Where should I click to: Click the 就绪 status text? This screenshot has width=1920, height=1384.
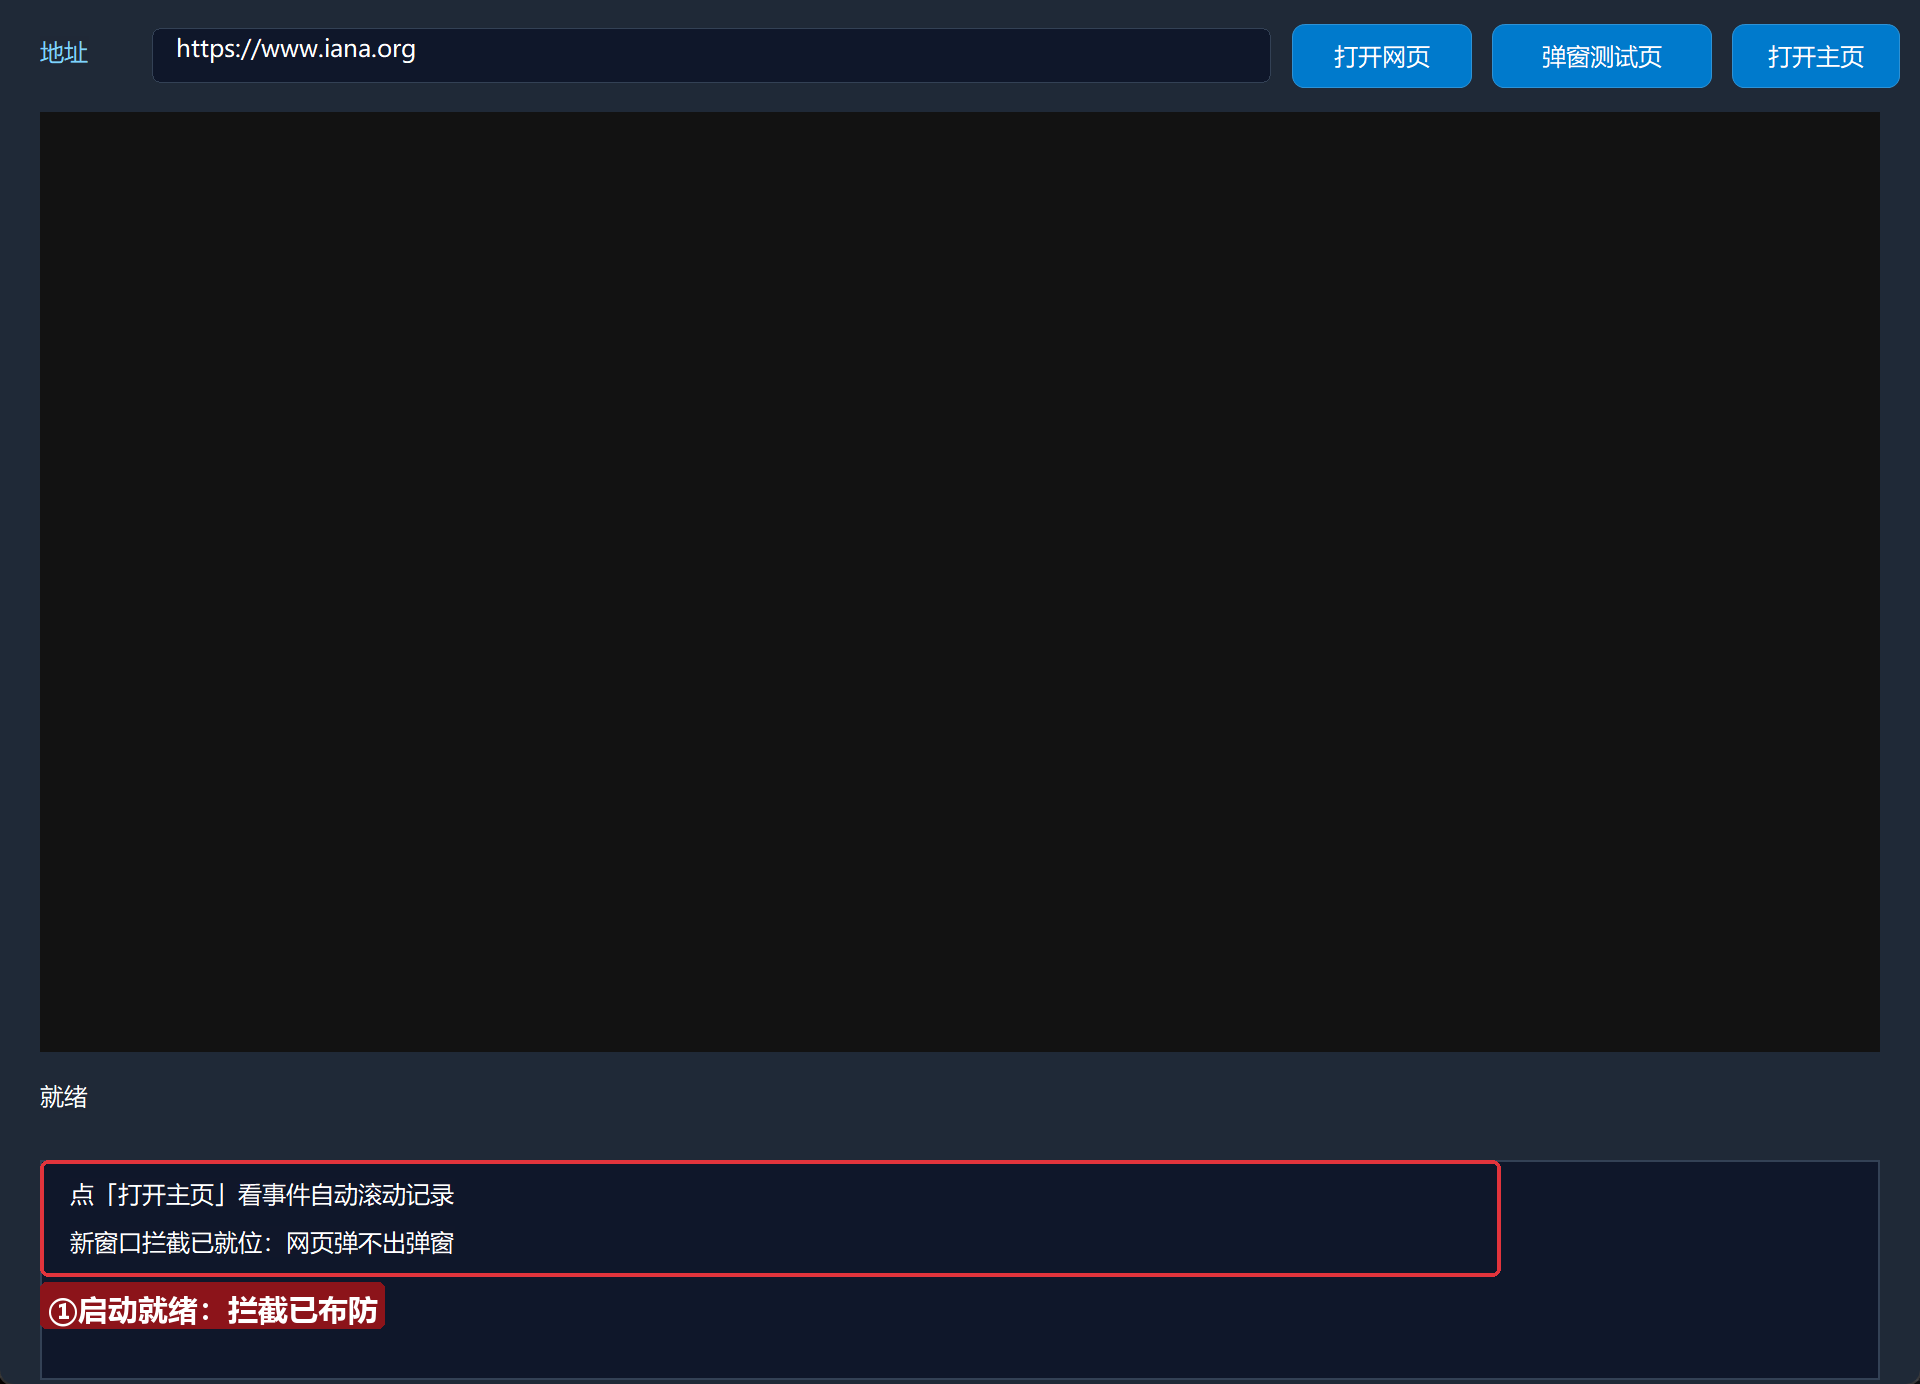[64, 1097]
